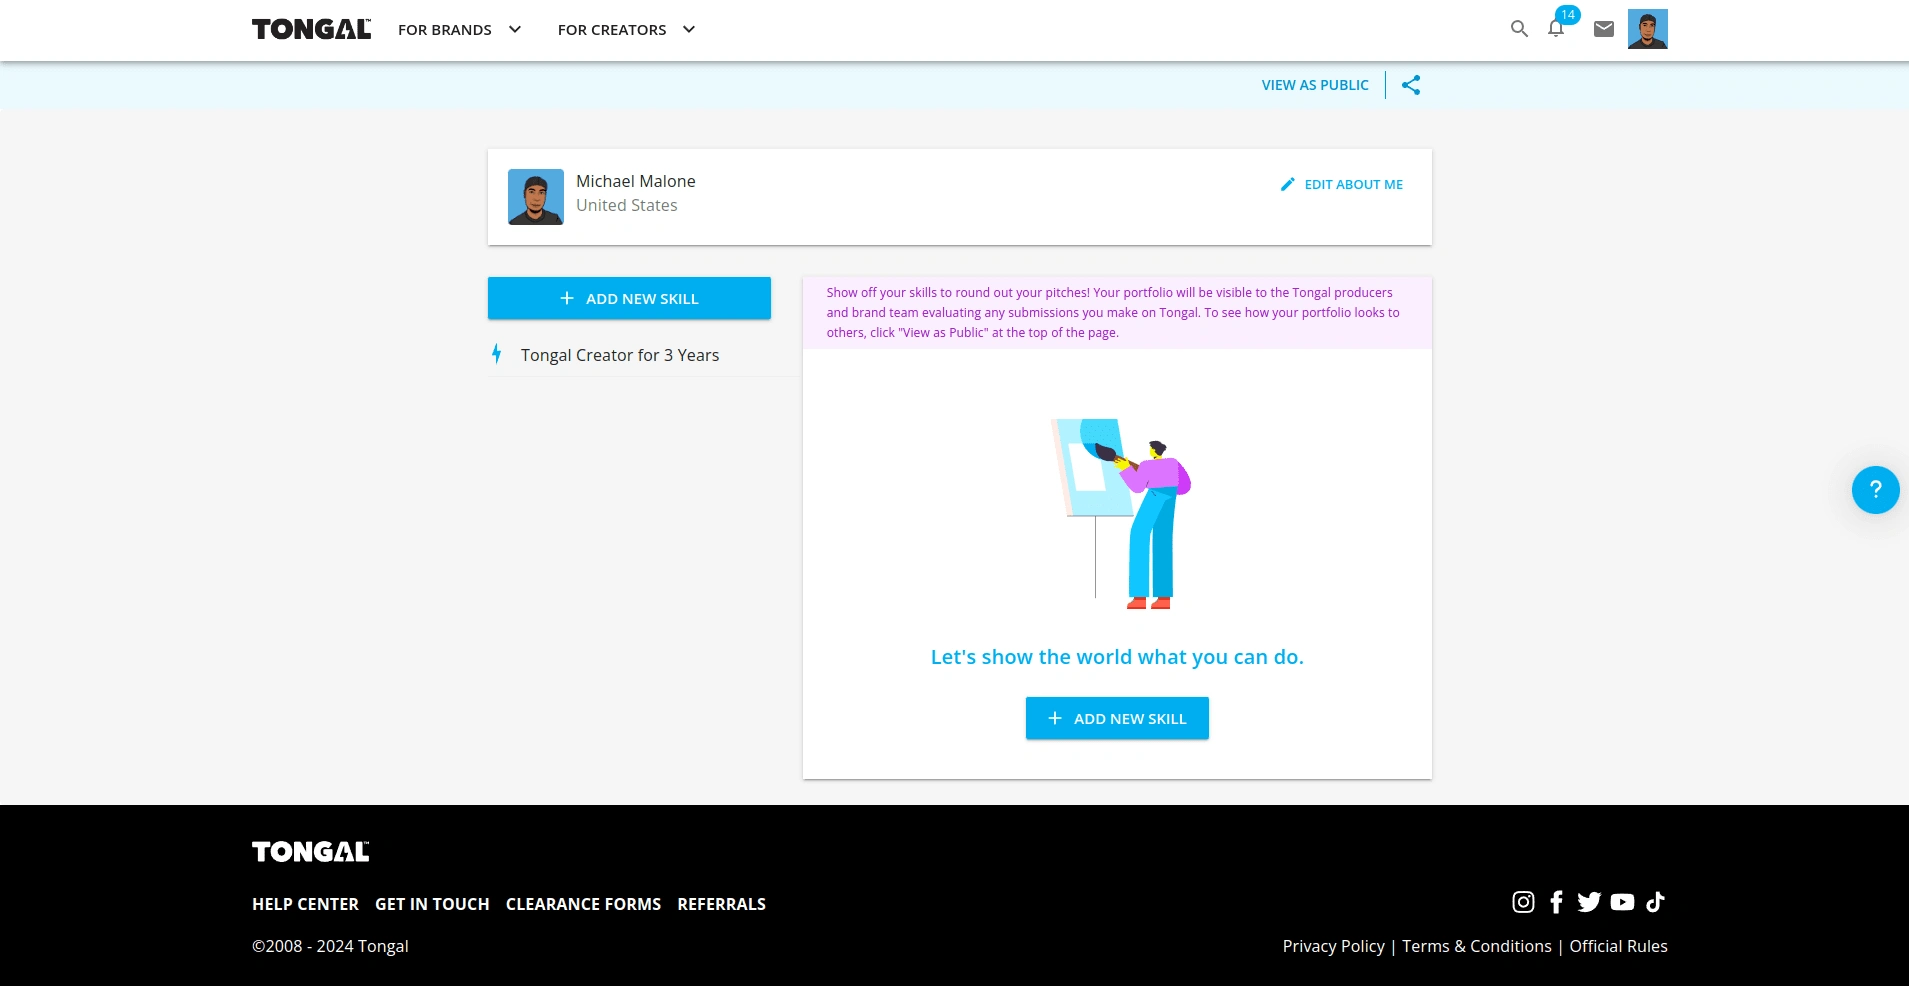Click Add New Skill in left sidebar

coord(629,298)
